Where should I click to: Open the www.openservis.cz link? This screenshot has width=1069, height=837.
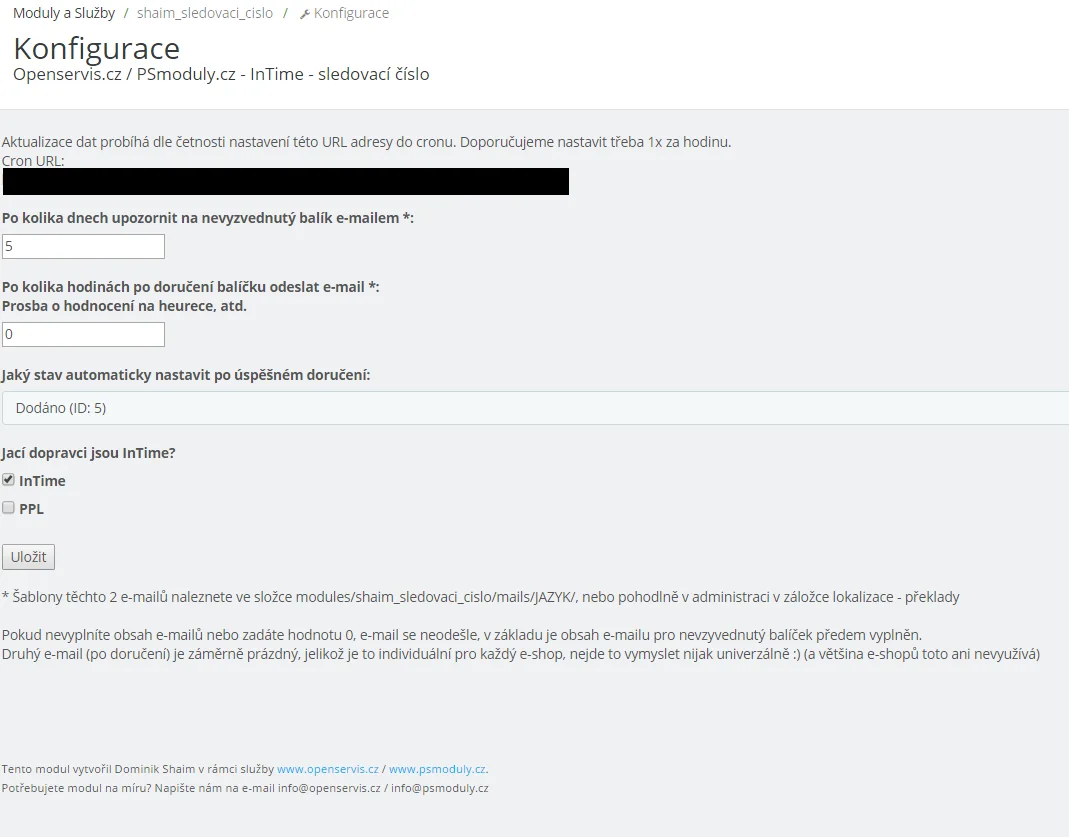(327, 769)
